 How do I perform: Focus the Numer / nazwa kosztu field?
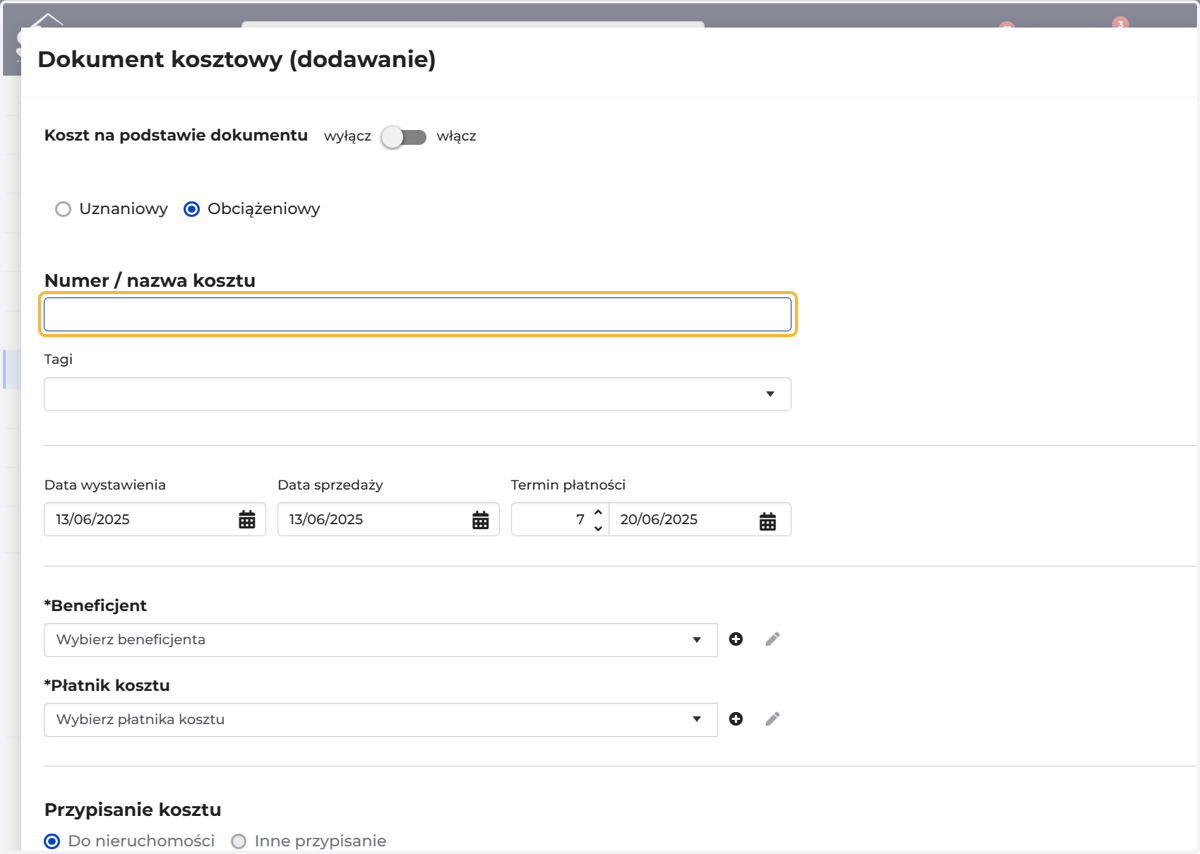pyautogui.click(x=418, y=314)
